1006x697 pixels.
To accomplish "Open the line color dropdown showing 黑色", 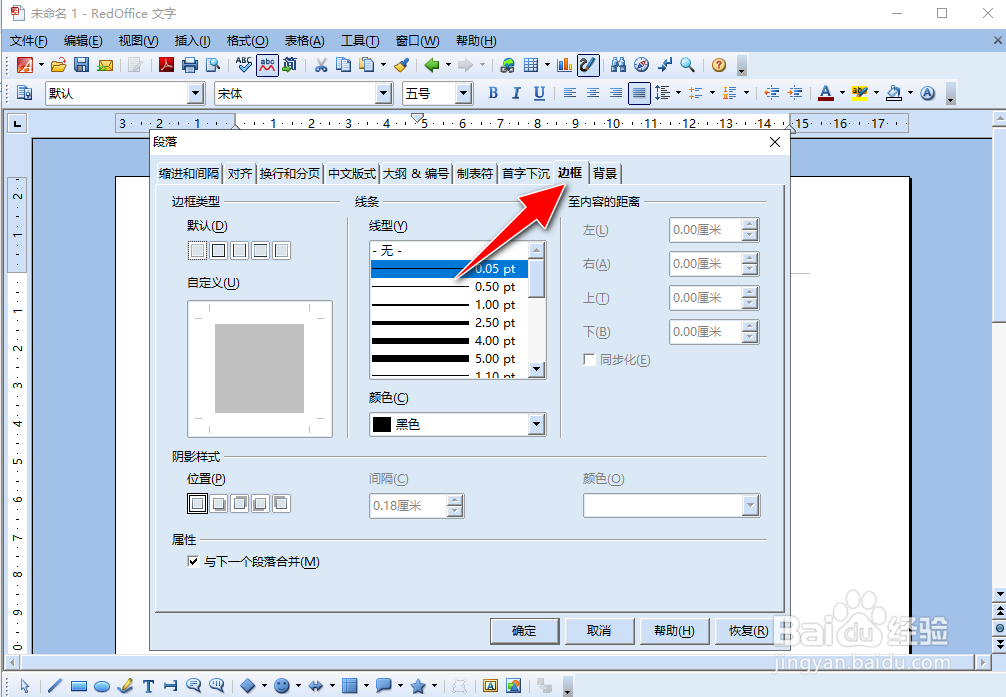I will [x=536, y=424].
